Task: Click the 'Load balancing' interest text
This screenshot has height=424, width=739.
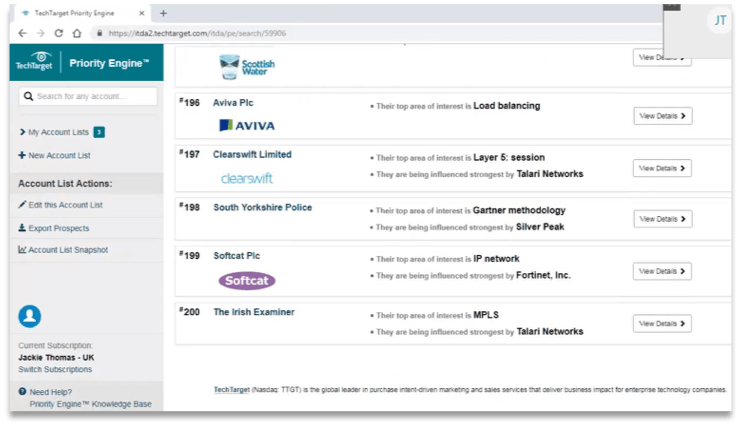Action: point(507,106)
